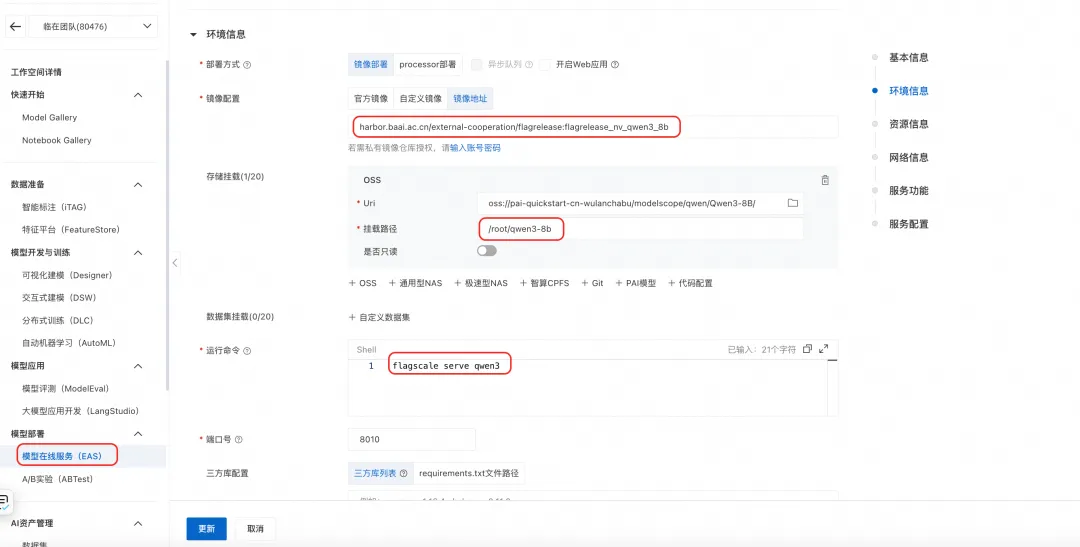The height and width of the screenshot is (547, 1080).
Task: Open 大模型应用开发 (LangStudio)
Action: 81,411
